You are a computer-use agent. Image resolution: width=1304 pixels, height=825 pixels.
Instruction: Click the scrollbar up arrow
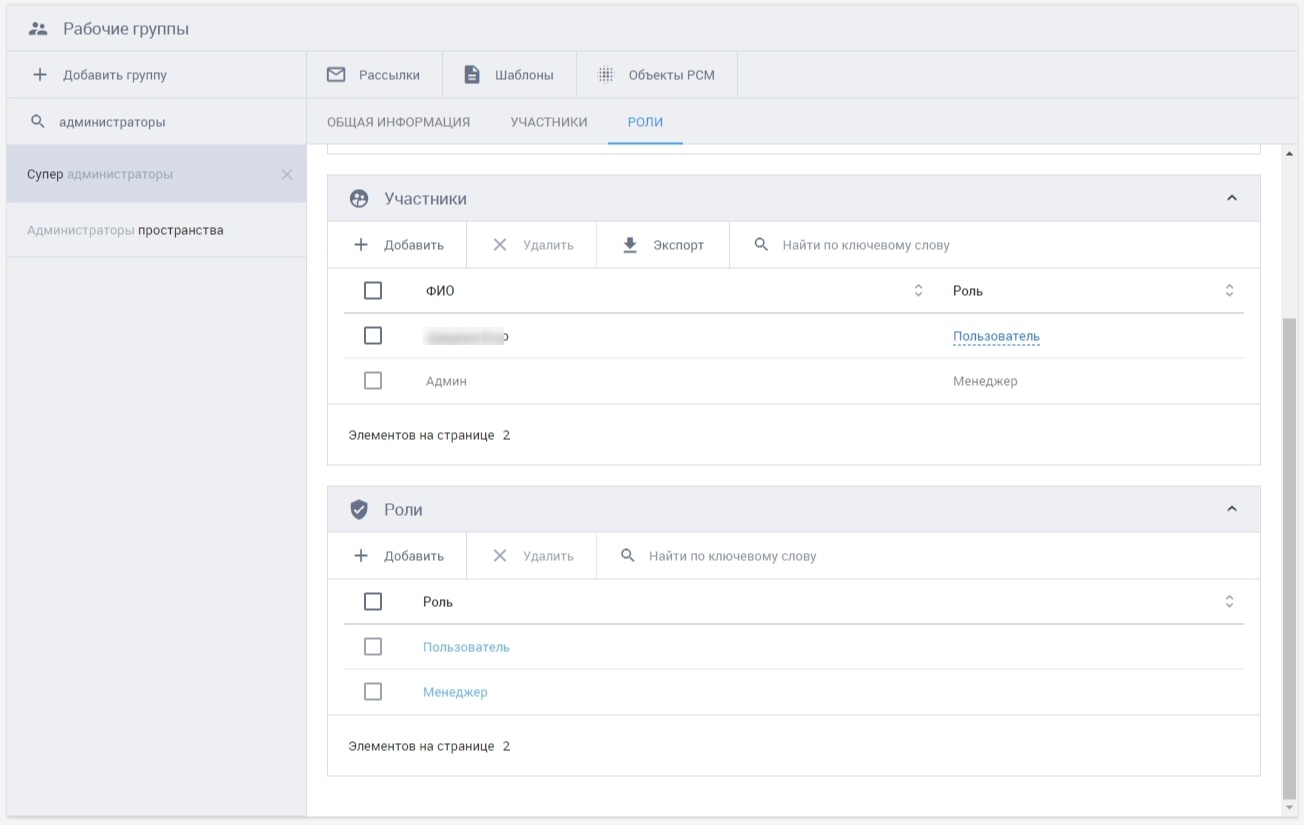(1288, 154)
